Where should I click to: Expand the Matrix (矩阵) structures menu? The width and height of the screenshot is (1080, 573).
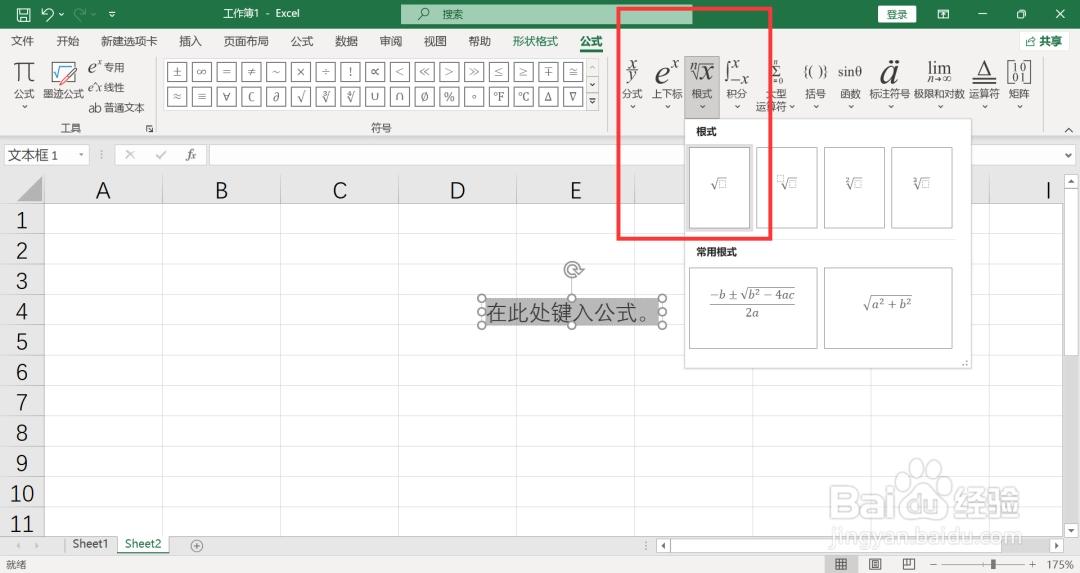coord(1019,85)
